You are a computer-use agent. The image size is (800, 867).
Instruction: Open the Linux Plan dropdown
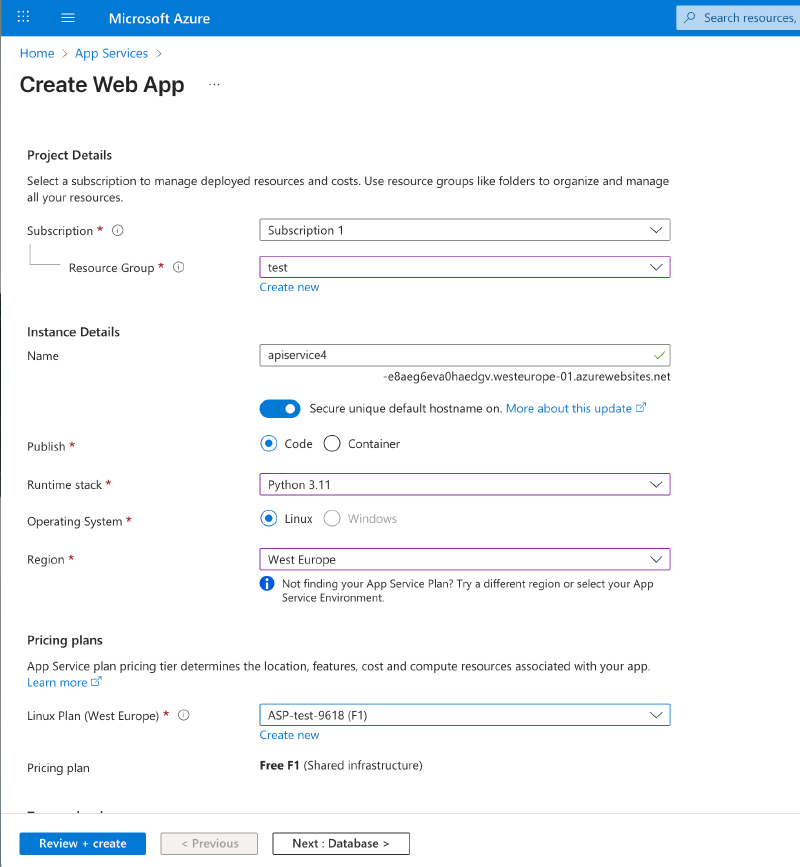pos(465,715)
